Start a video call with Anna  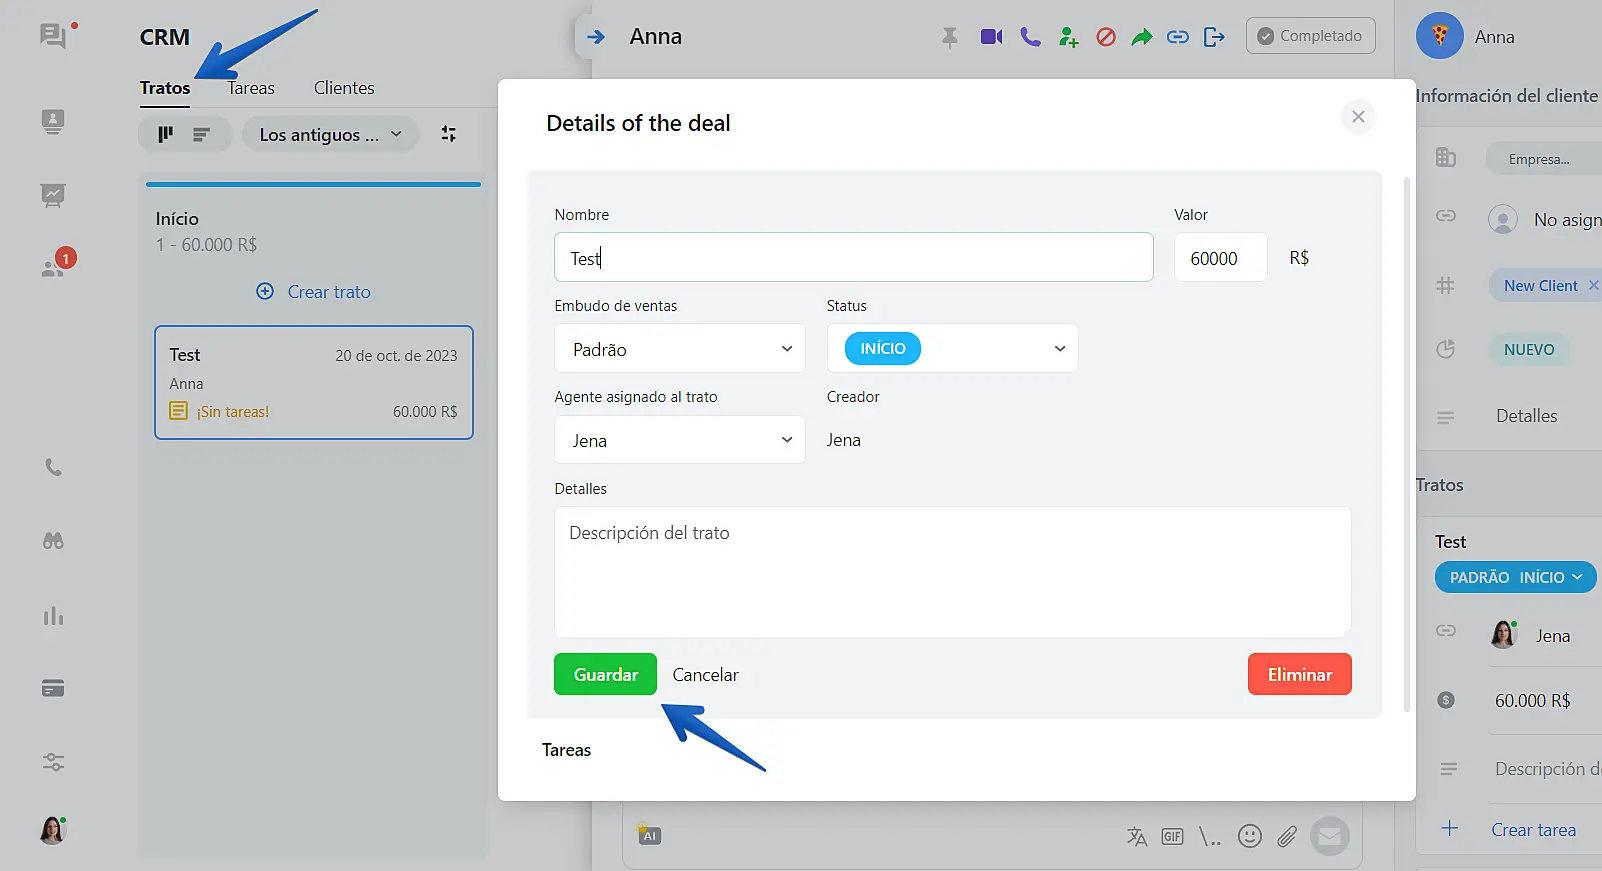[991, 37]
